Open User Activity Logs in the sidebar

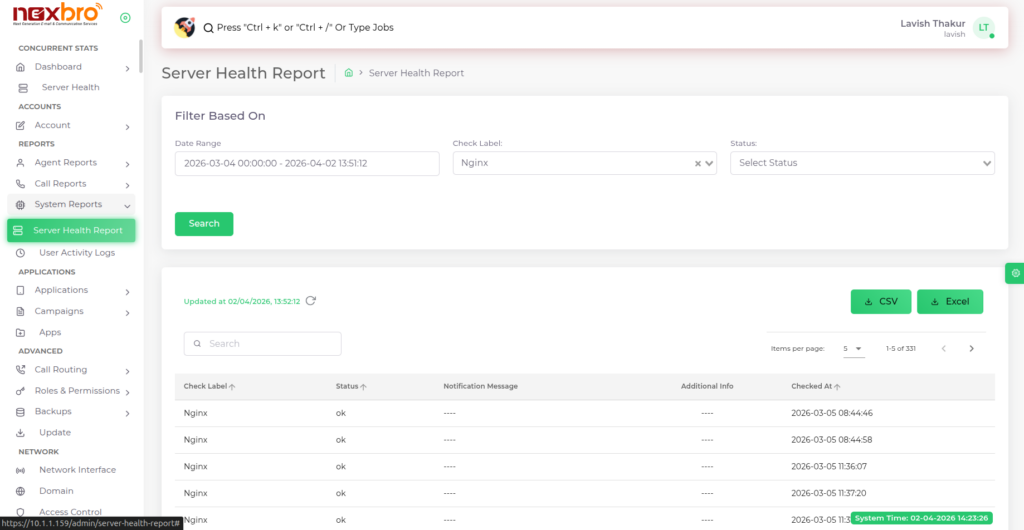[x=77, y=253]
